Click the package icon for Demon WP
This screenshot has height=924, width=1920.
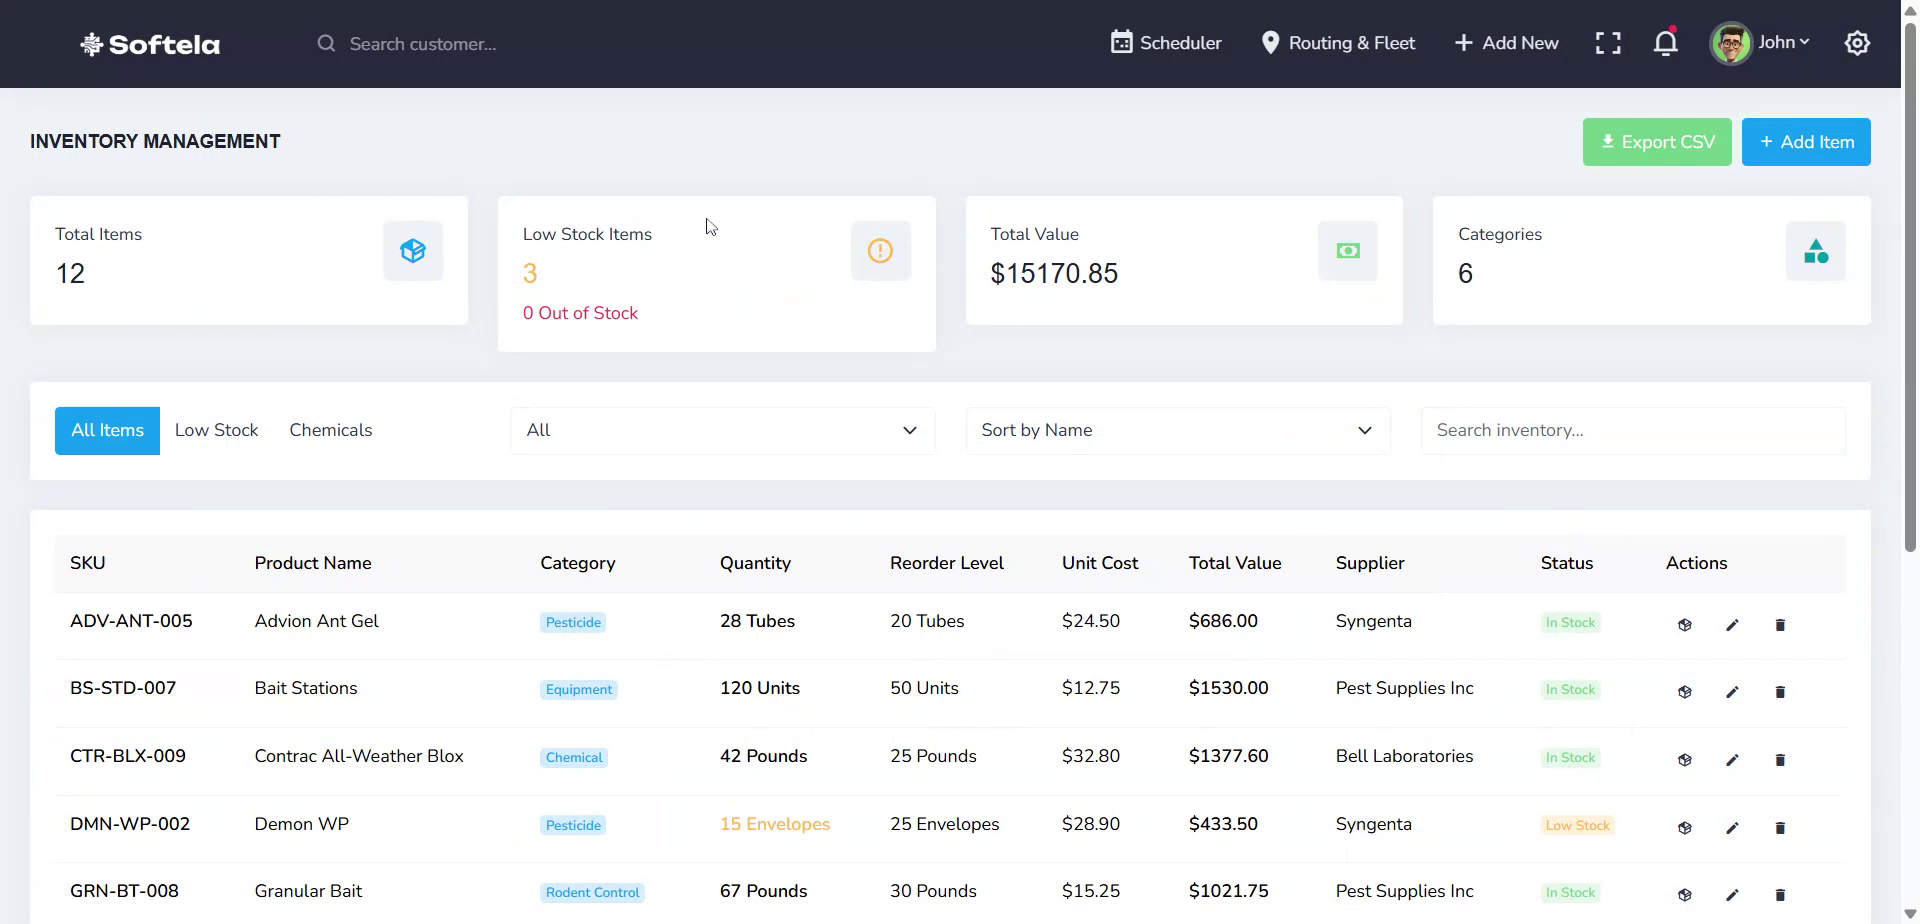1685,827
